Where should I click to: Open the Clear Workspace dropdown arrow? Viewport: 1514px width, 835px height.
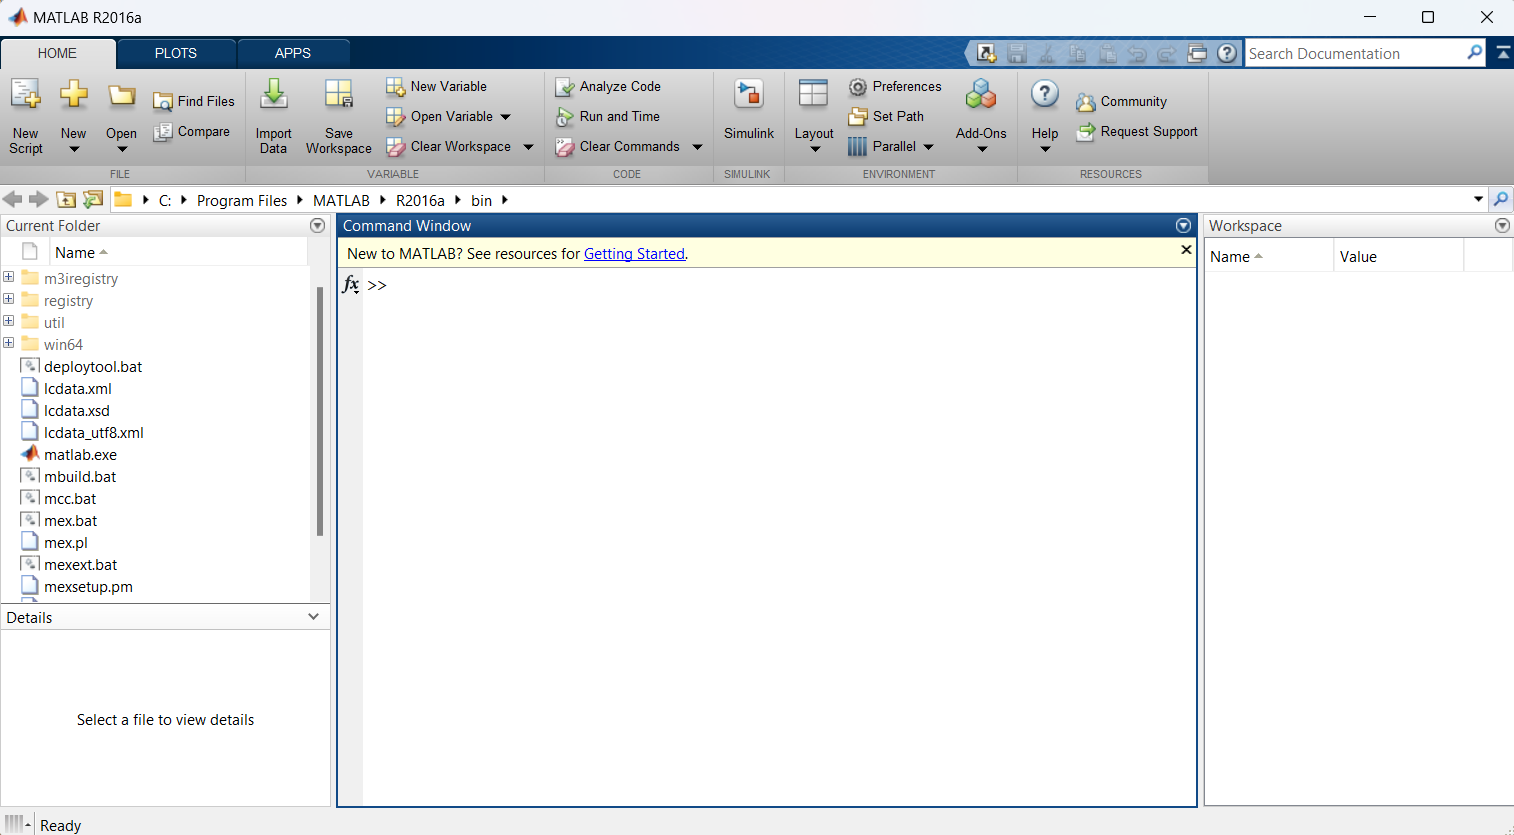pyautogui.click(x=529, y=147)
